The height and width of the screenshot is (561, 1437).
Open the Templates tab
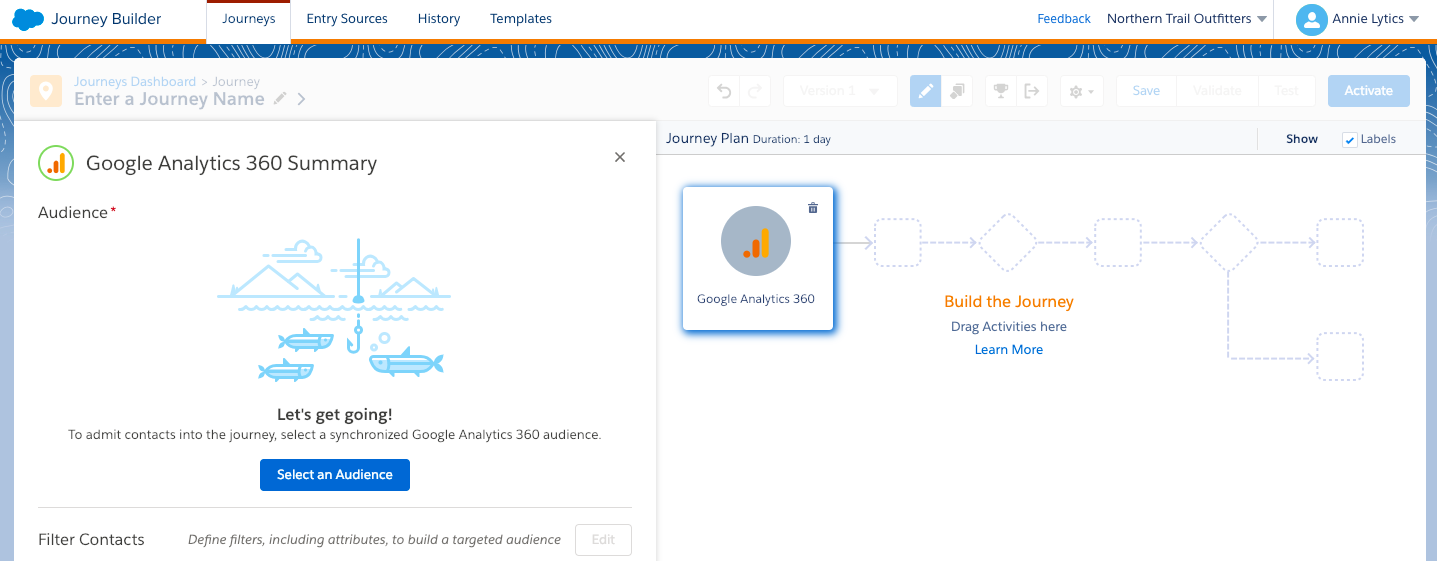tap(521, 19)
